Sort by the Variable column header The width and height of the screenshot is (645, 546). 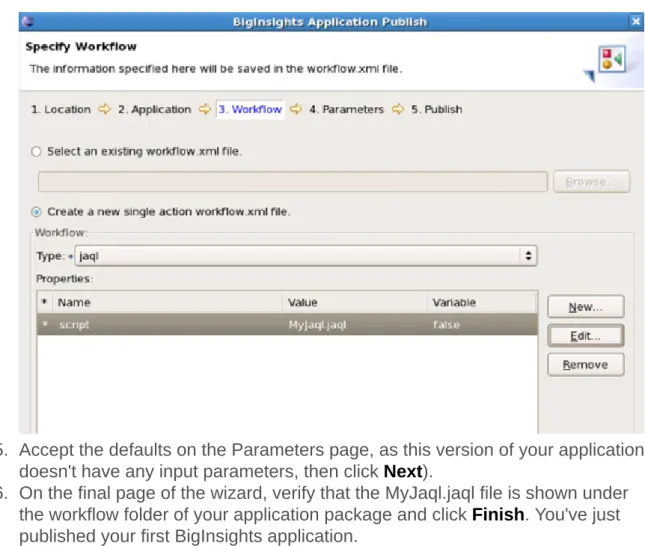coord(482,302)
